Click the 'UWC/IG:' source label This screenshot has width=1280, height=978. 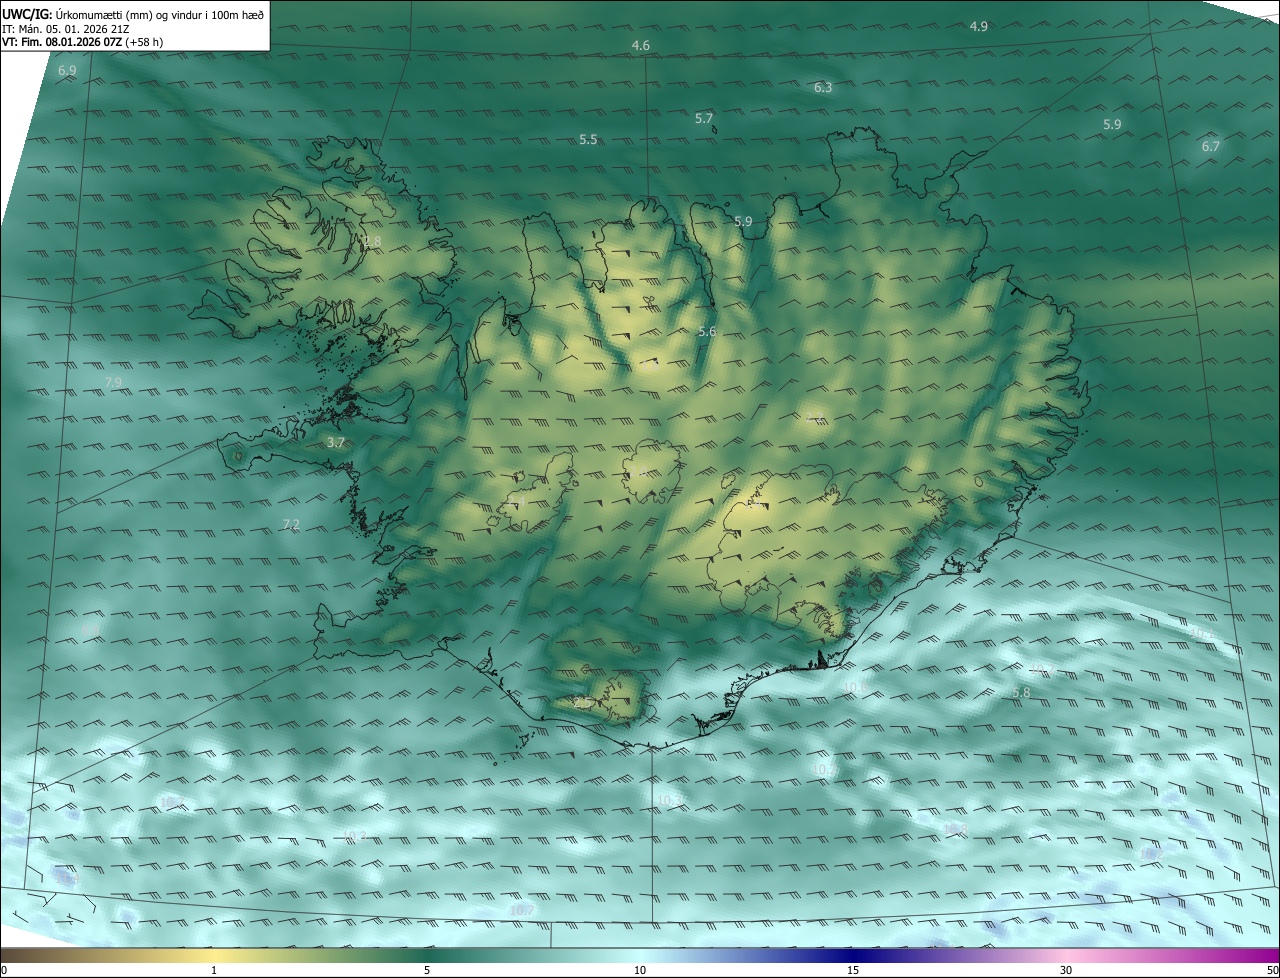coord(27,15)
